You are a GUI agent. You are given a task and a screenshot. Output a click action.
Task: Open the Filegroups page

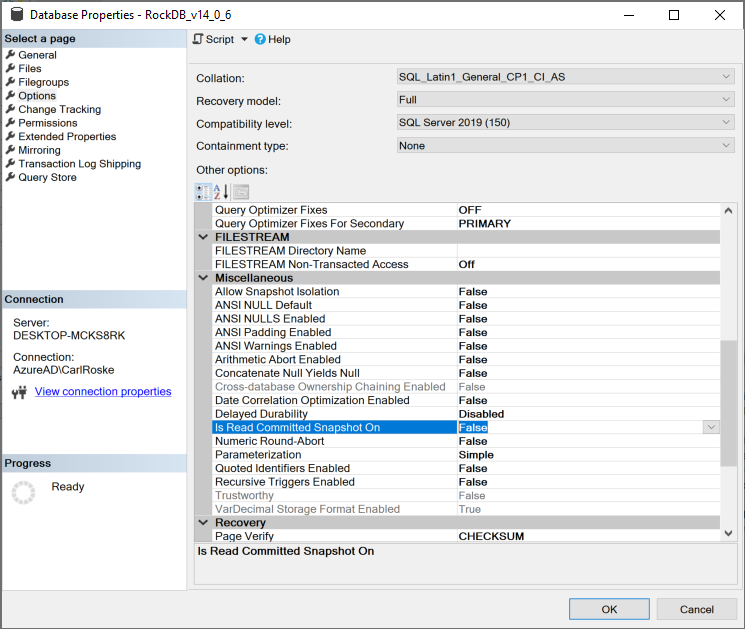[43, 82]
